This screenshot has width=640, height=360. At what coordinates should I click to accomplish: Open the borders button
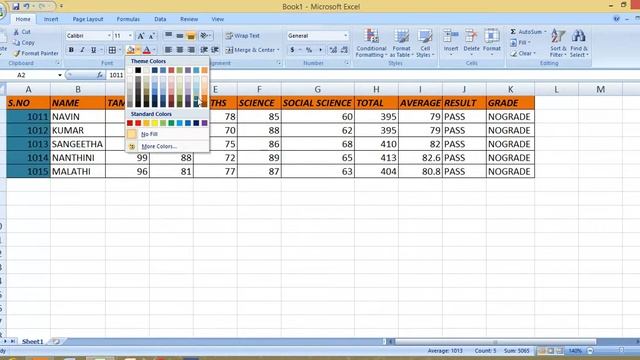(x=112, y=50)
